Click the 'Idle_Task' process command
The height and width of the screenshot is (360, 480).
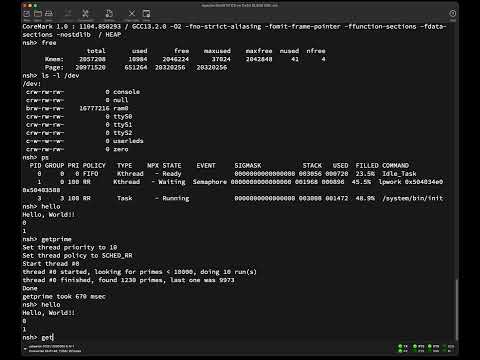(399, 174)
